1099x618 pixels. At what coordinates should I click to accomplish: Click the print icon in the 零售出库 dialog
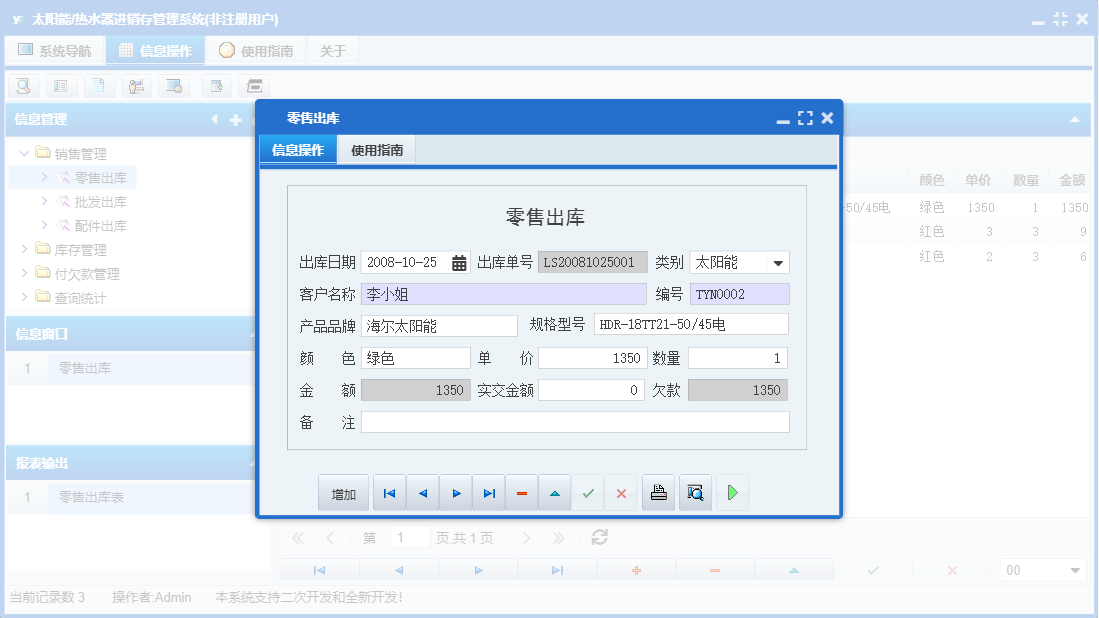coord(657,491)
